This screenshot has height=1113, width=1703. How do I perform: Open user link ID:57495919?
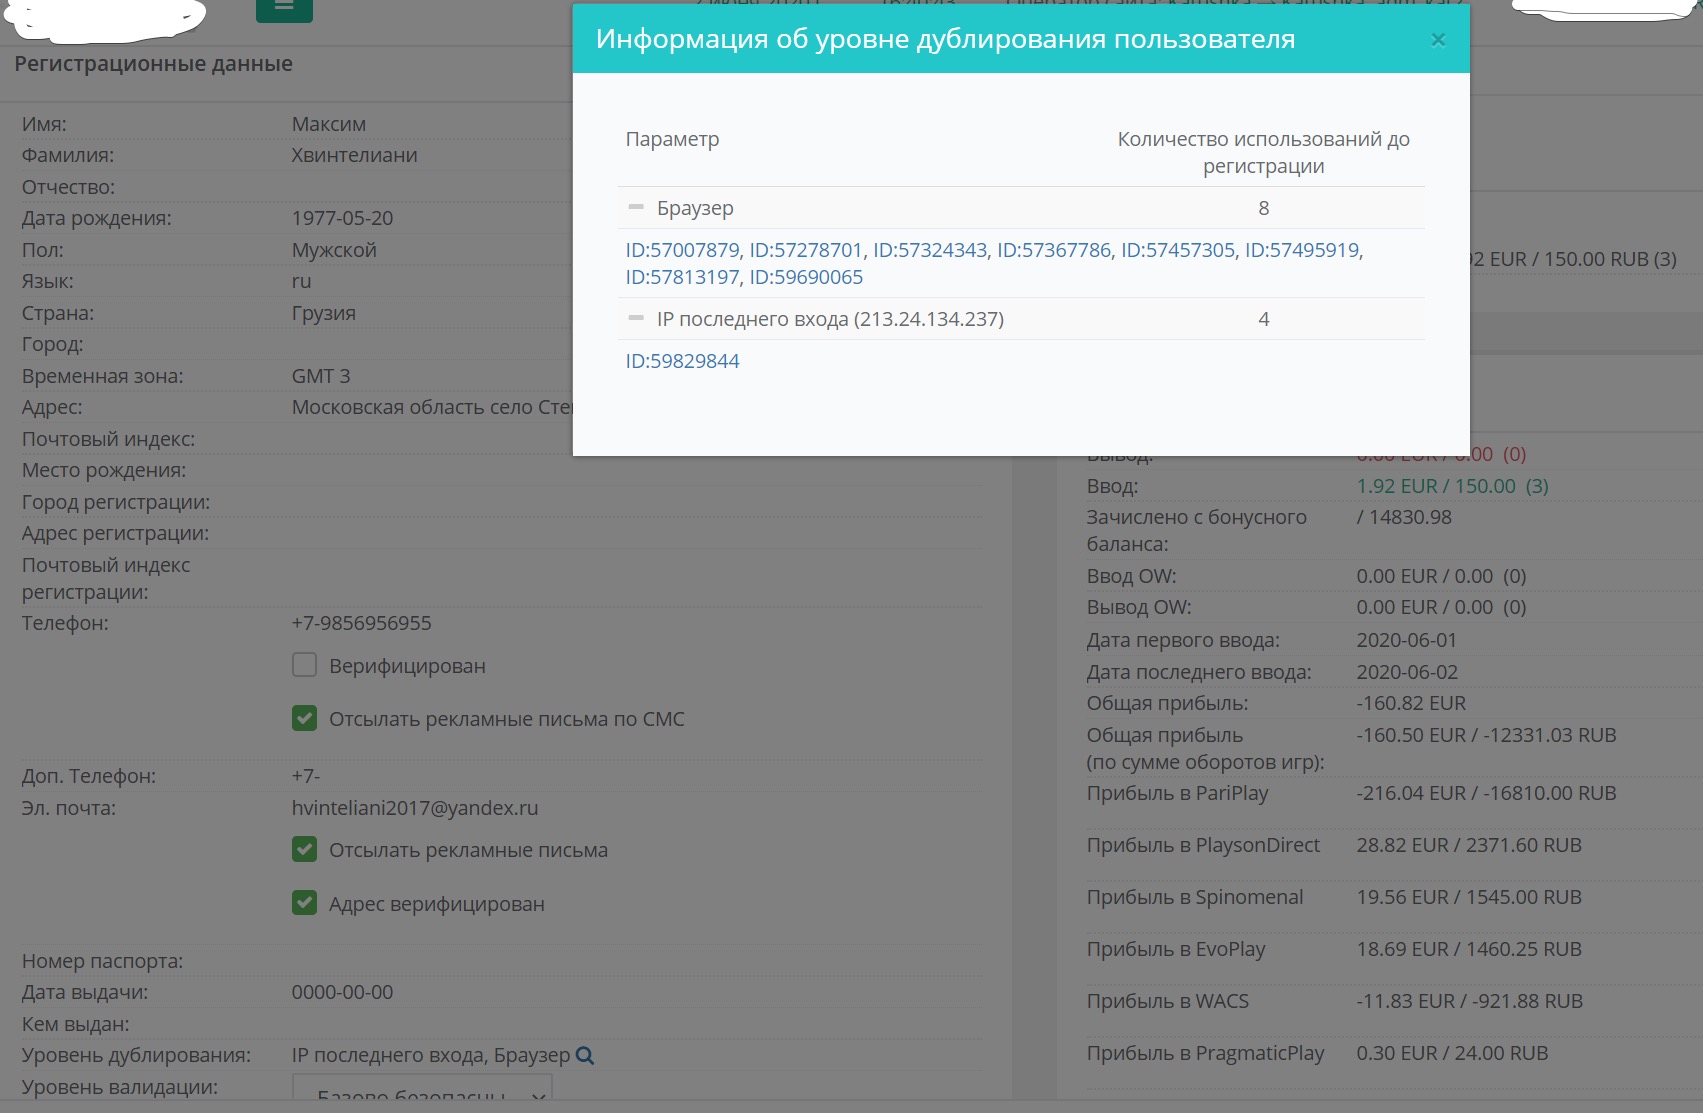1301,250
